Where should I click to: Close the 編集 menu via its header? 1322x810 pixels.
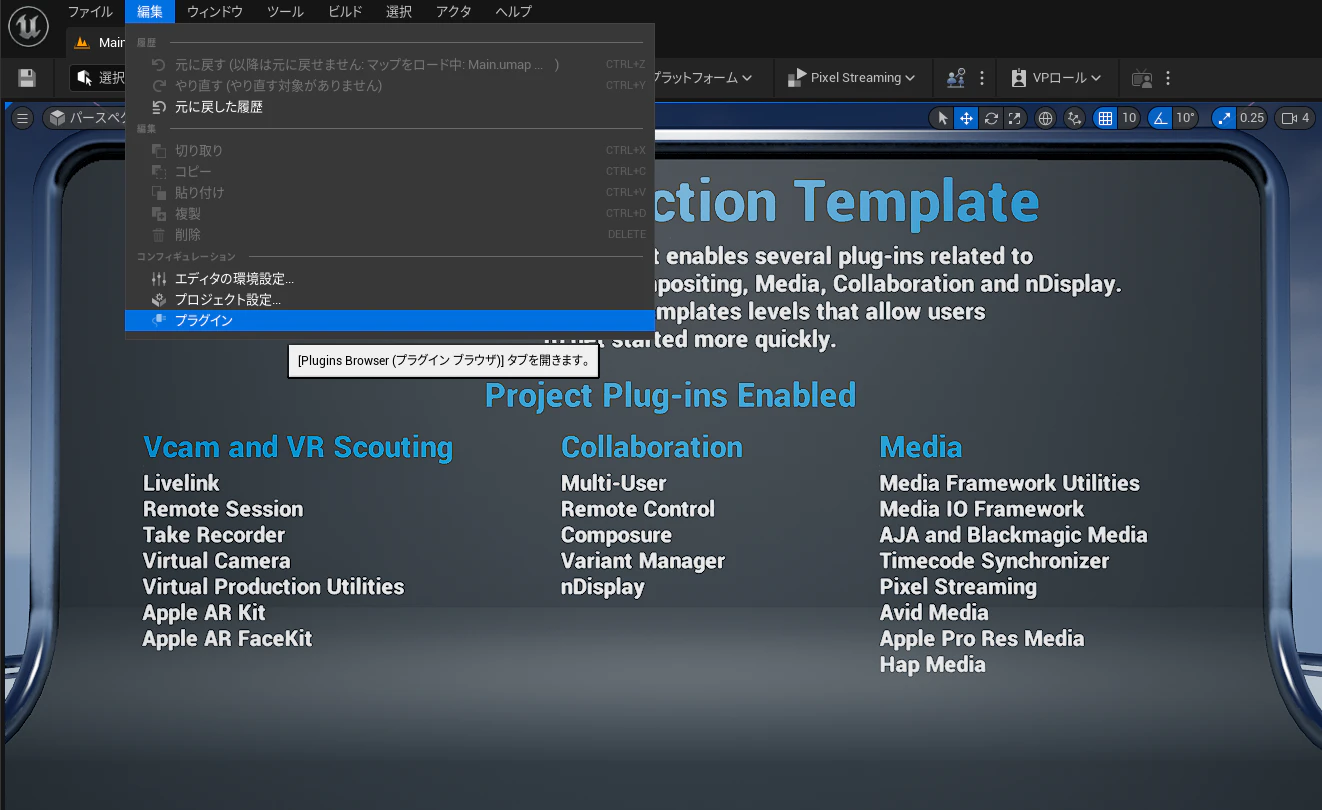pos(150,12)
